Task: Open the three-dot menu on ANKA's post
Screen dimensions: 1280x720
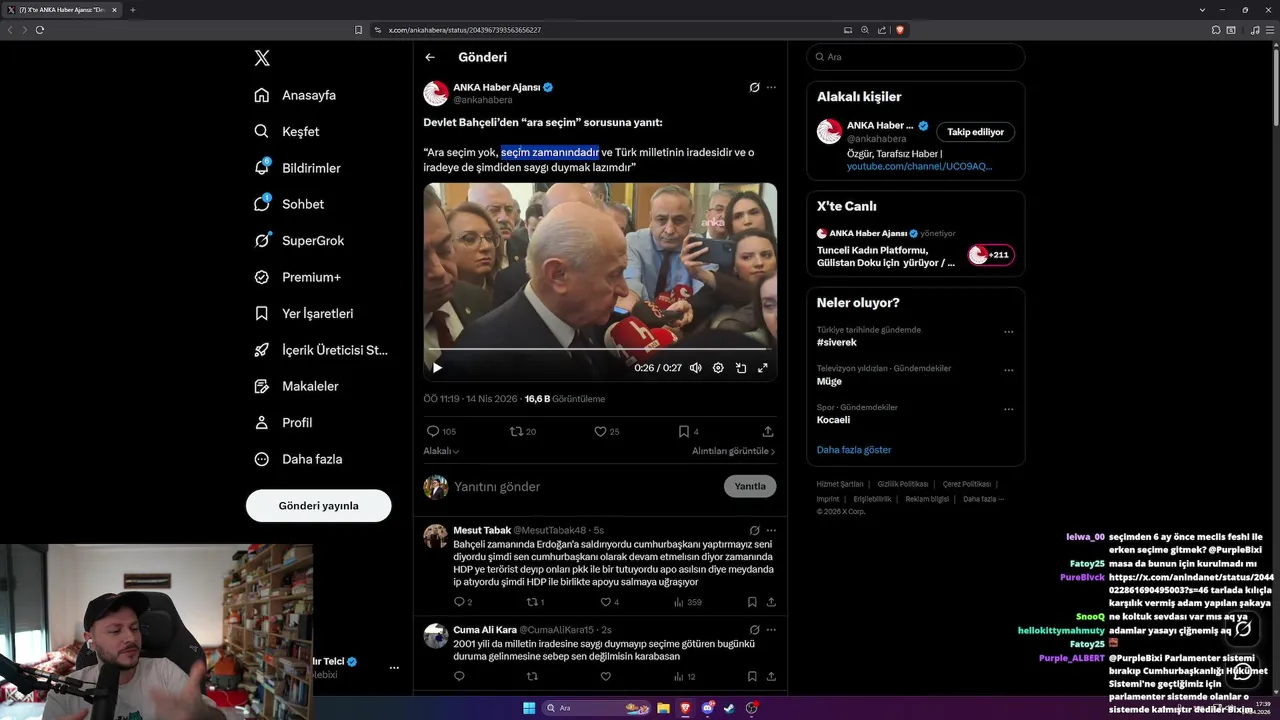Action: [x=771, y=87]
